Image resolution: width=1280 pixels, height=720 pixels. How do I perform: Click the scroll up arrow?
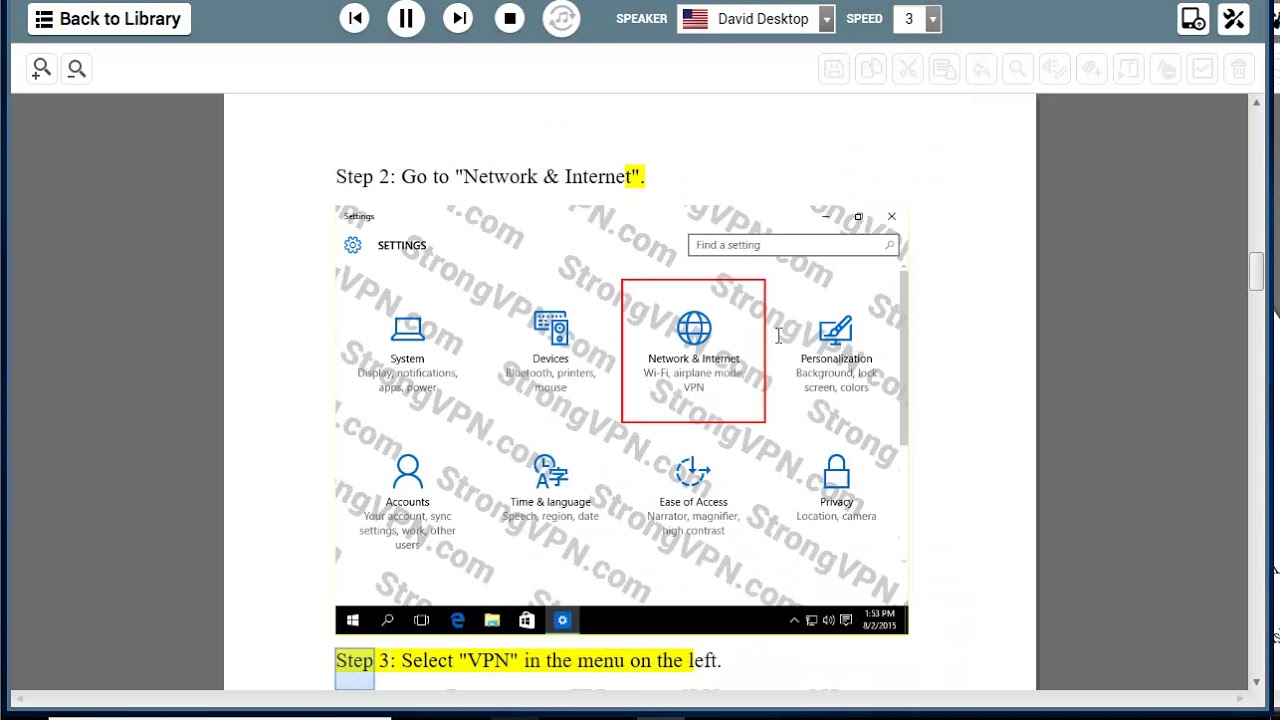(x=1256, y=102)
